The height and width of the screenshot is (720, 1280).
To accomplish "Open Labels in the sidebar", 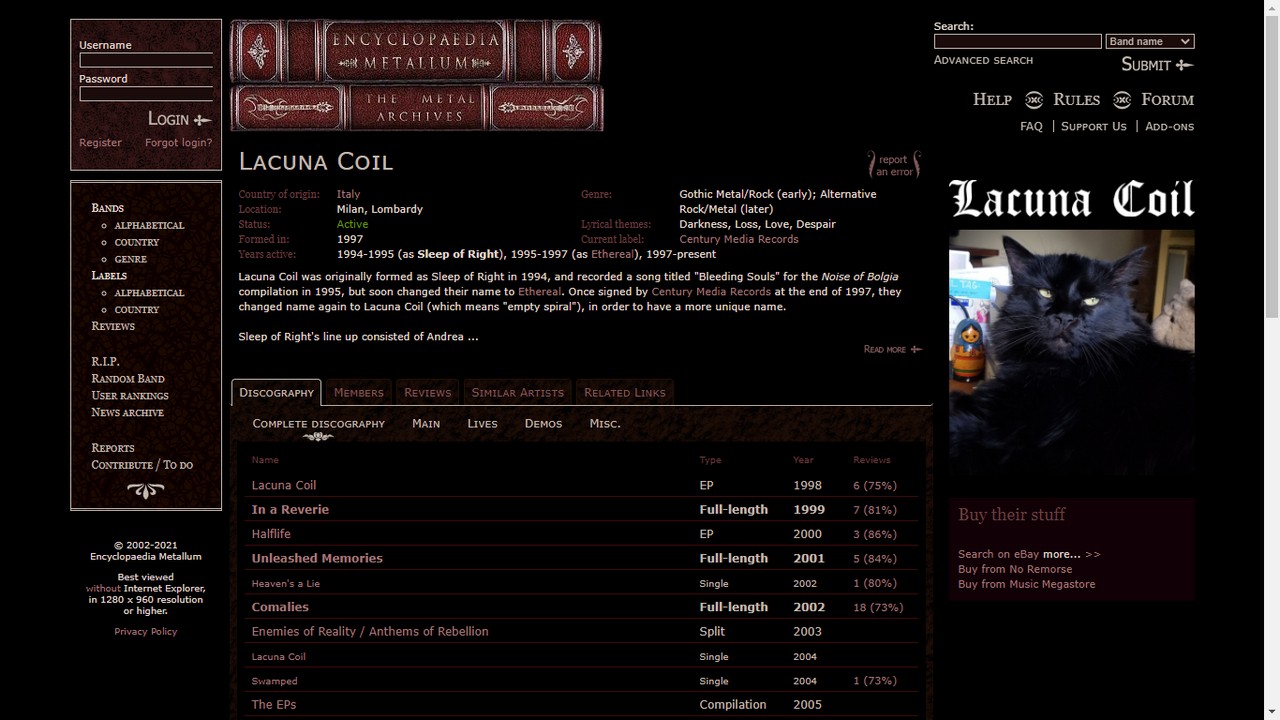I will tap(109, 276).
